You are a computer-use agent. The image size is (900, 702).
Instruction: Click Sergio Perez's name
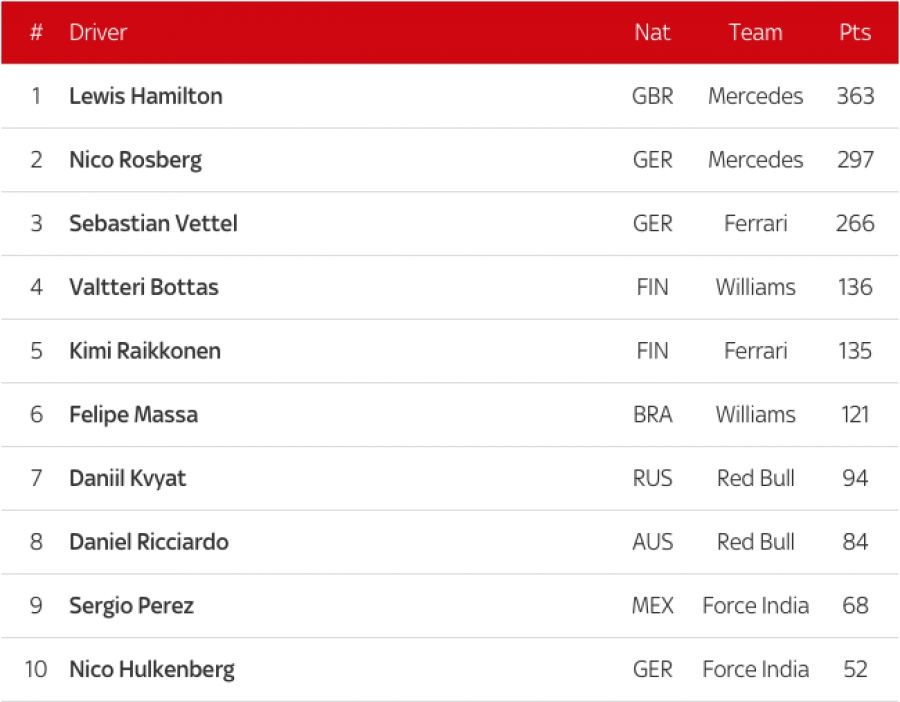[131, 606]
